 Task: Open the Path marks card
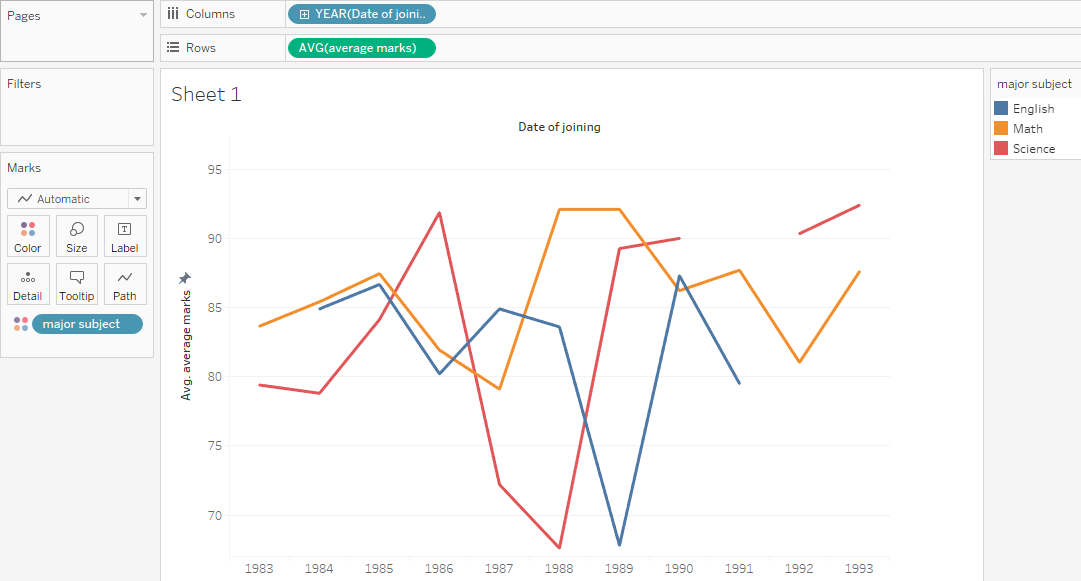coord(125,284)
